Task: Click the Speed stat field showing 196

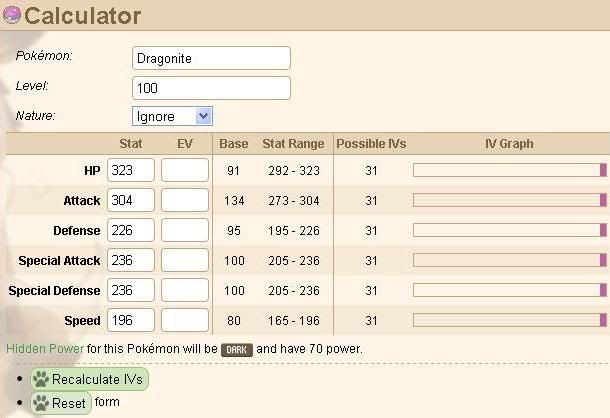Action: (x=131, y=320)
